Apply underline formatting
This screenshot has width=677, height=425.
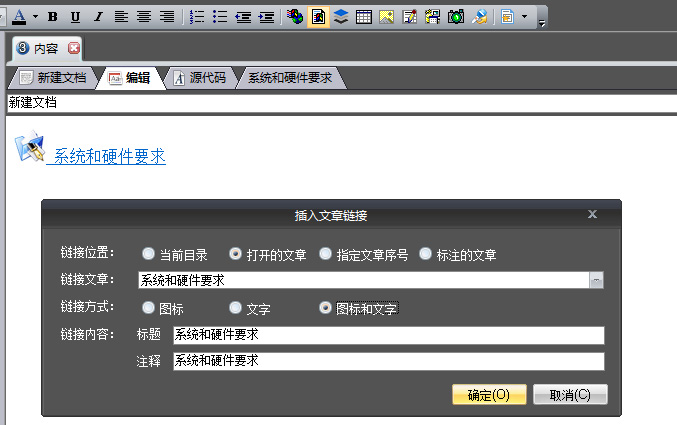pos(75,17)
